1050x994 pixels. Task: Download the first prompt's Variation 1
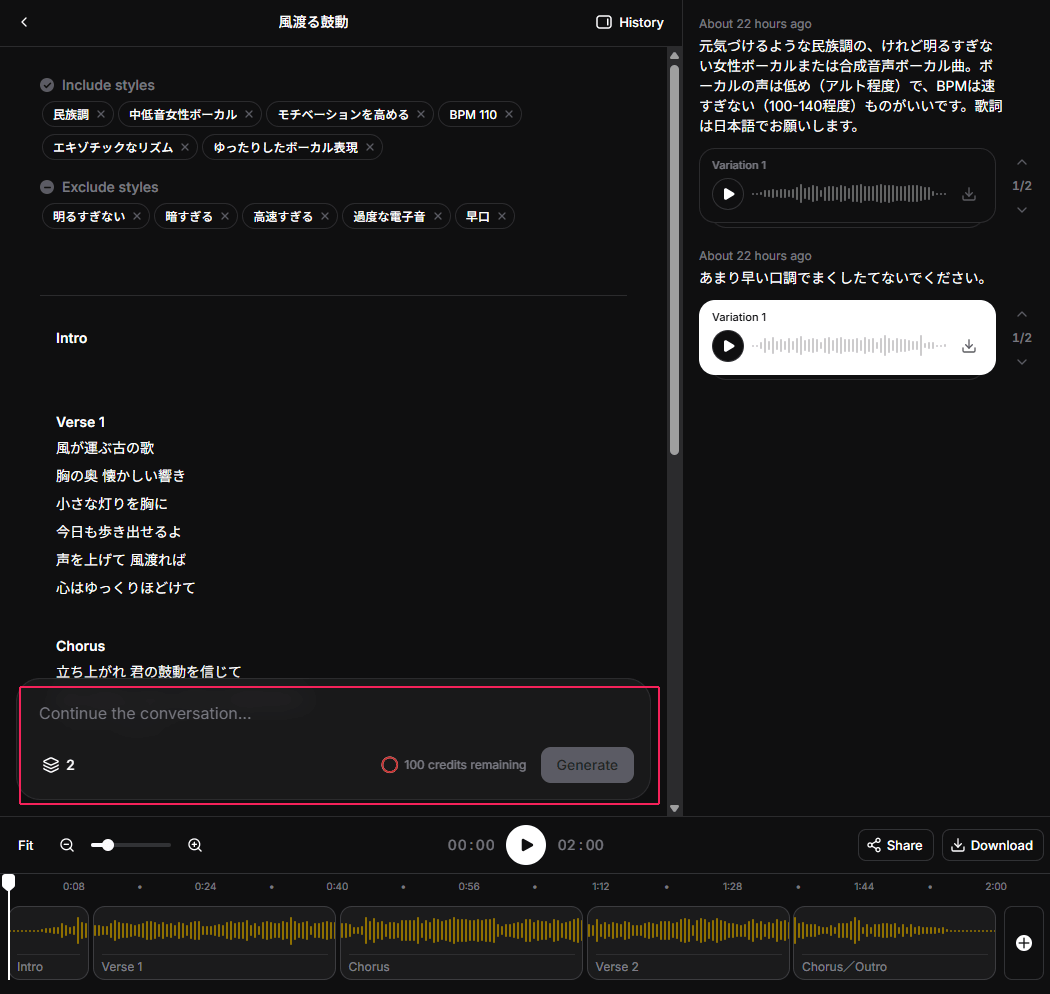[x=968, y=194]
